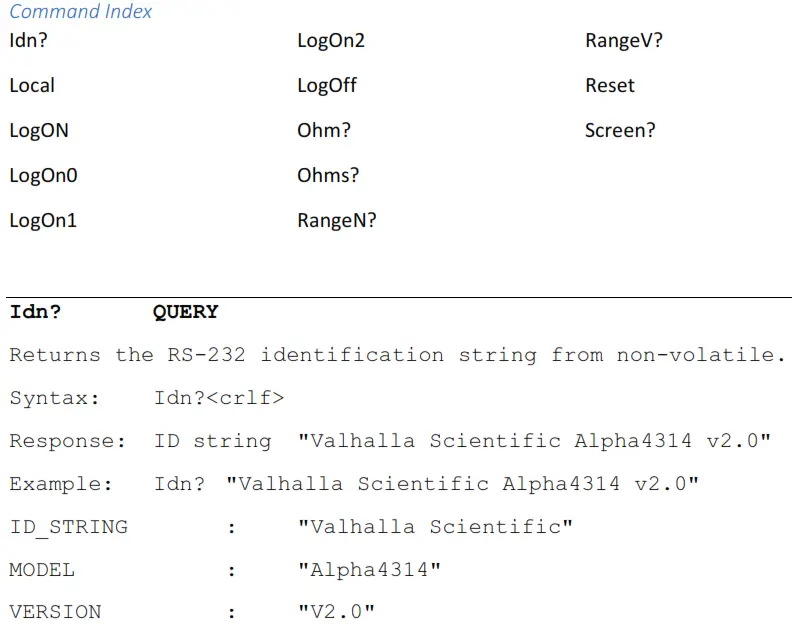Jump to the RangeN? command
This screenshot has height=631, width=792.
pyautogui.click(x=337, y=221)
